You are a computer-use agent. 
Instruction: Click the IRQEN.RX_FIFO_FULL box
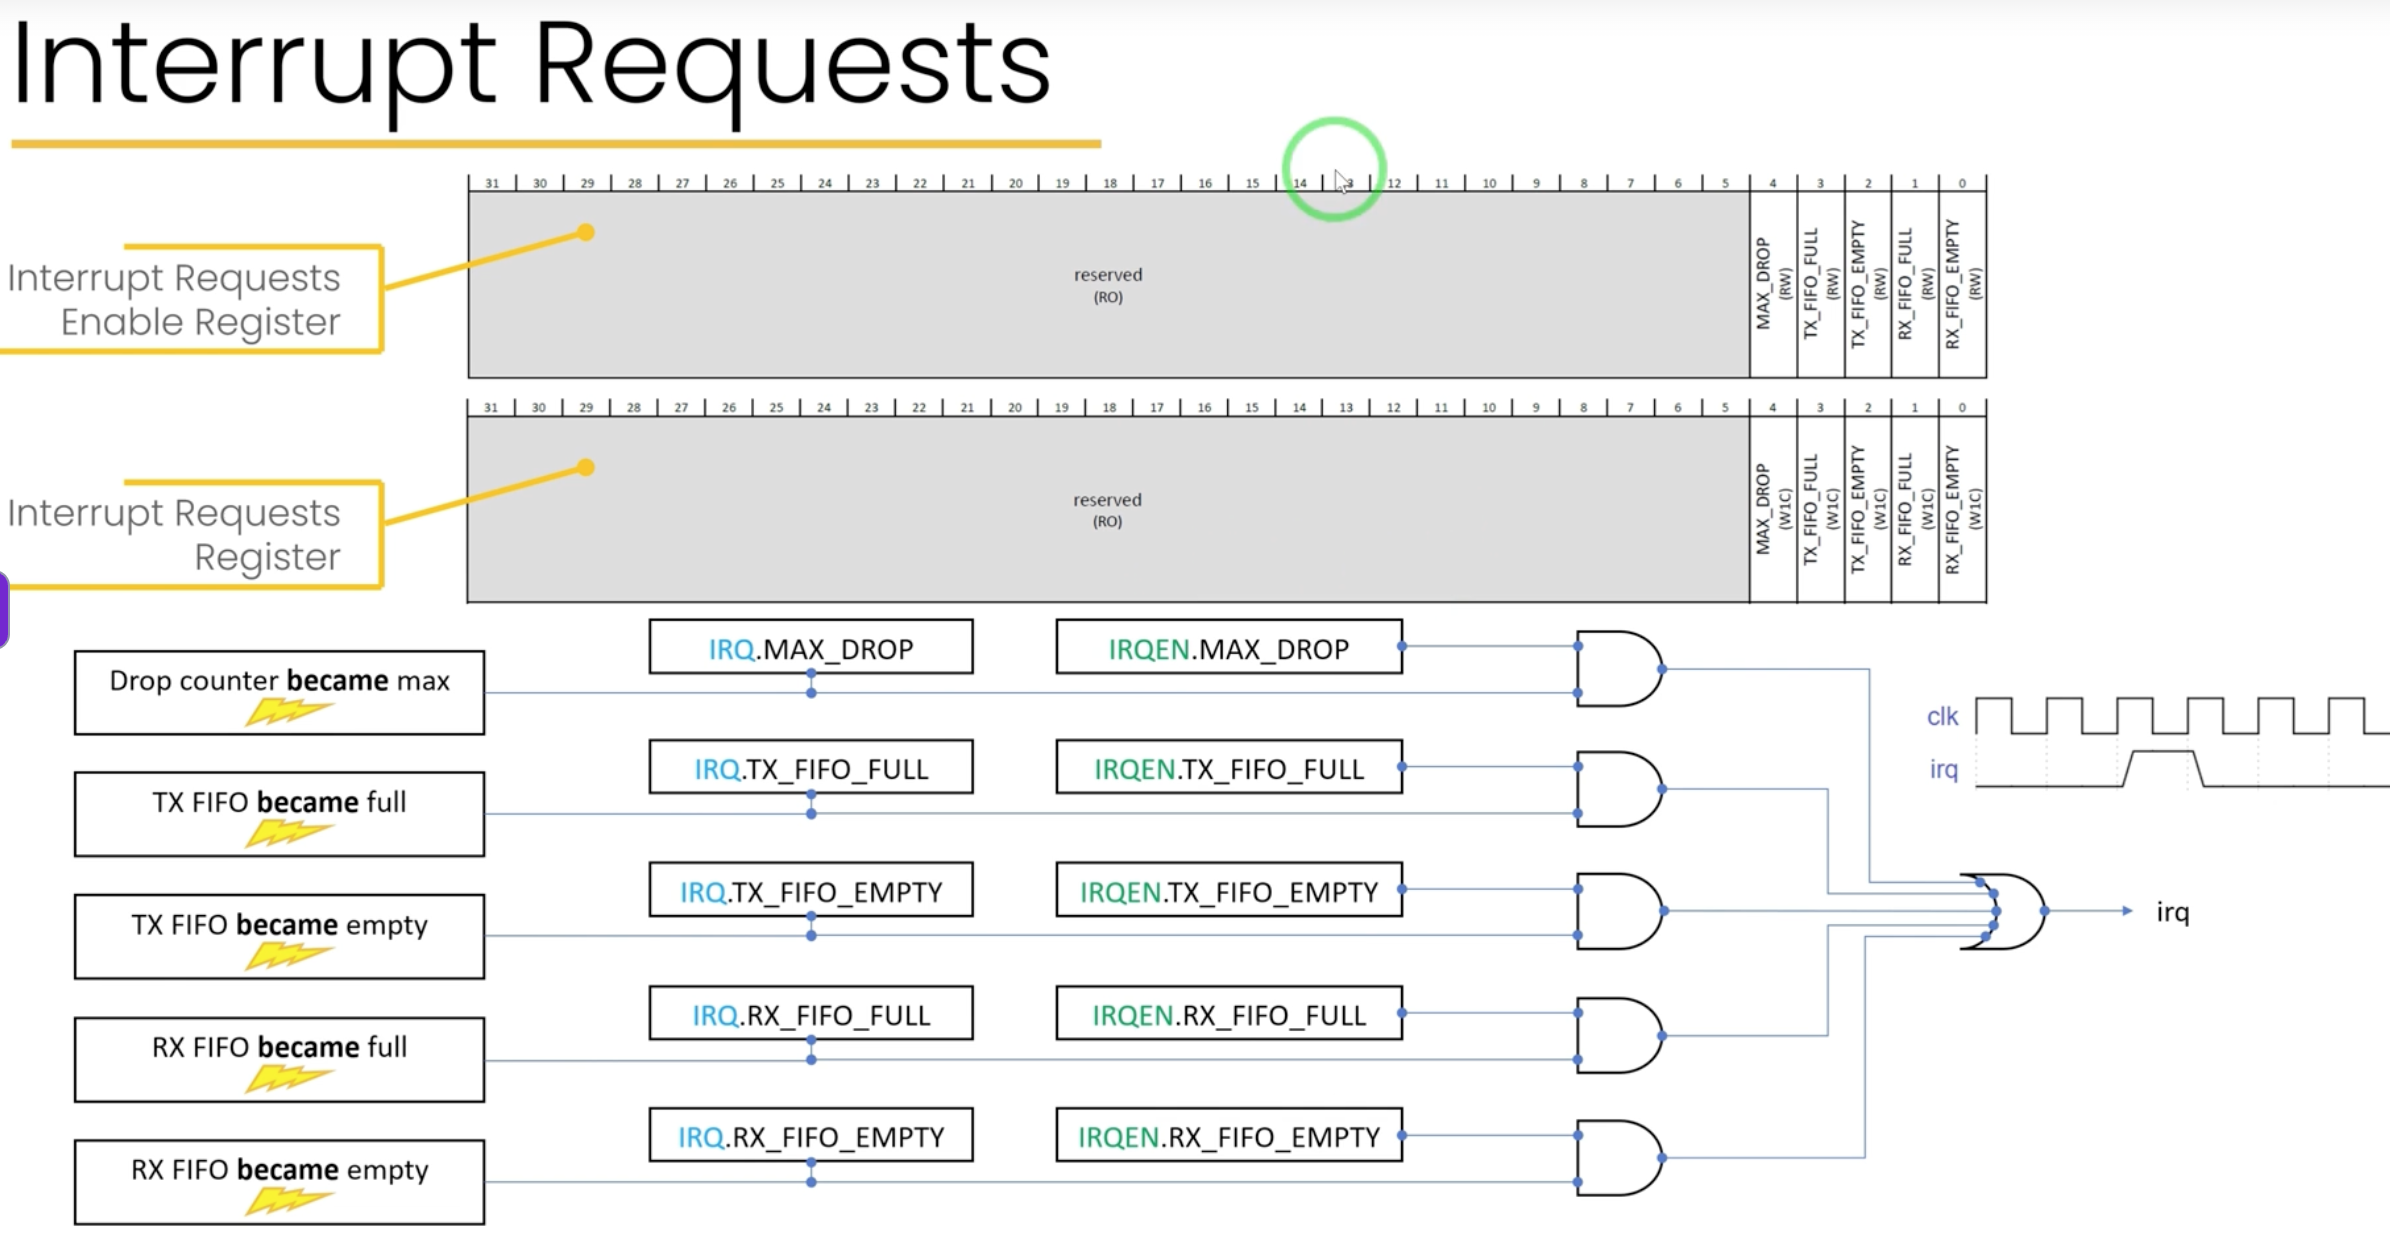pos(1228,1014)
